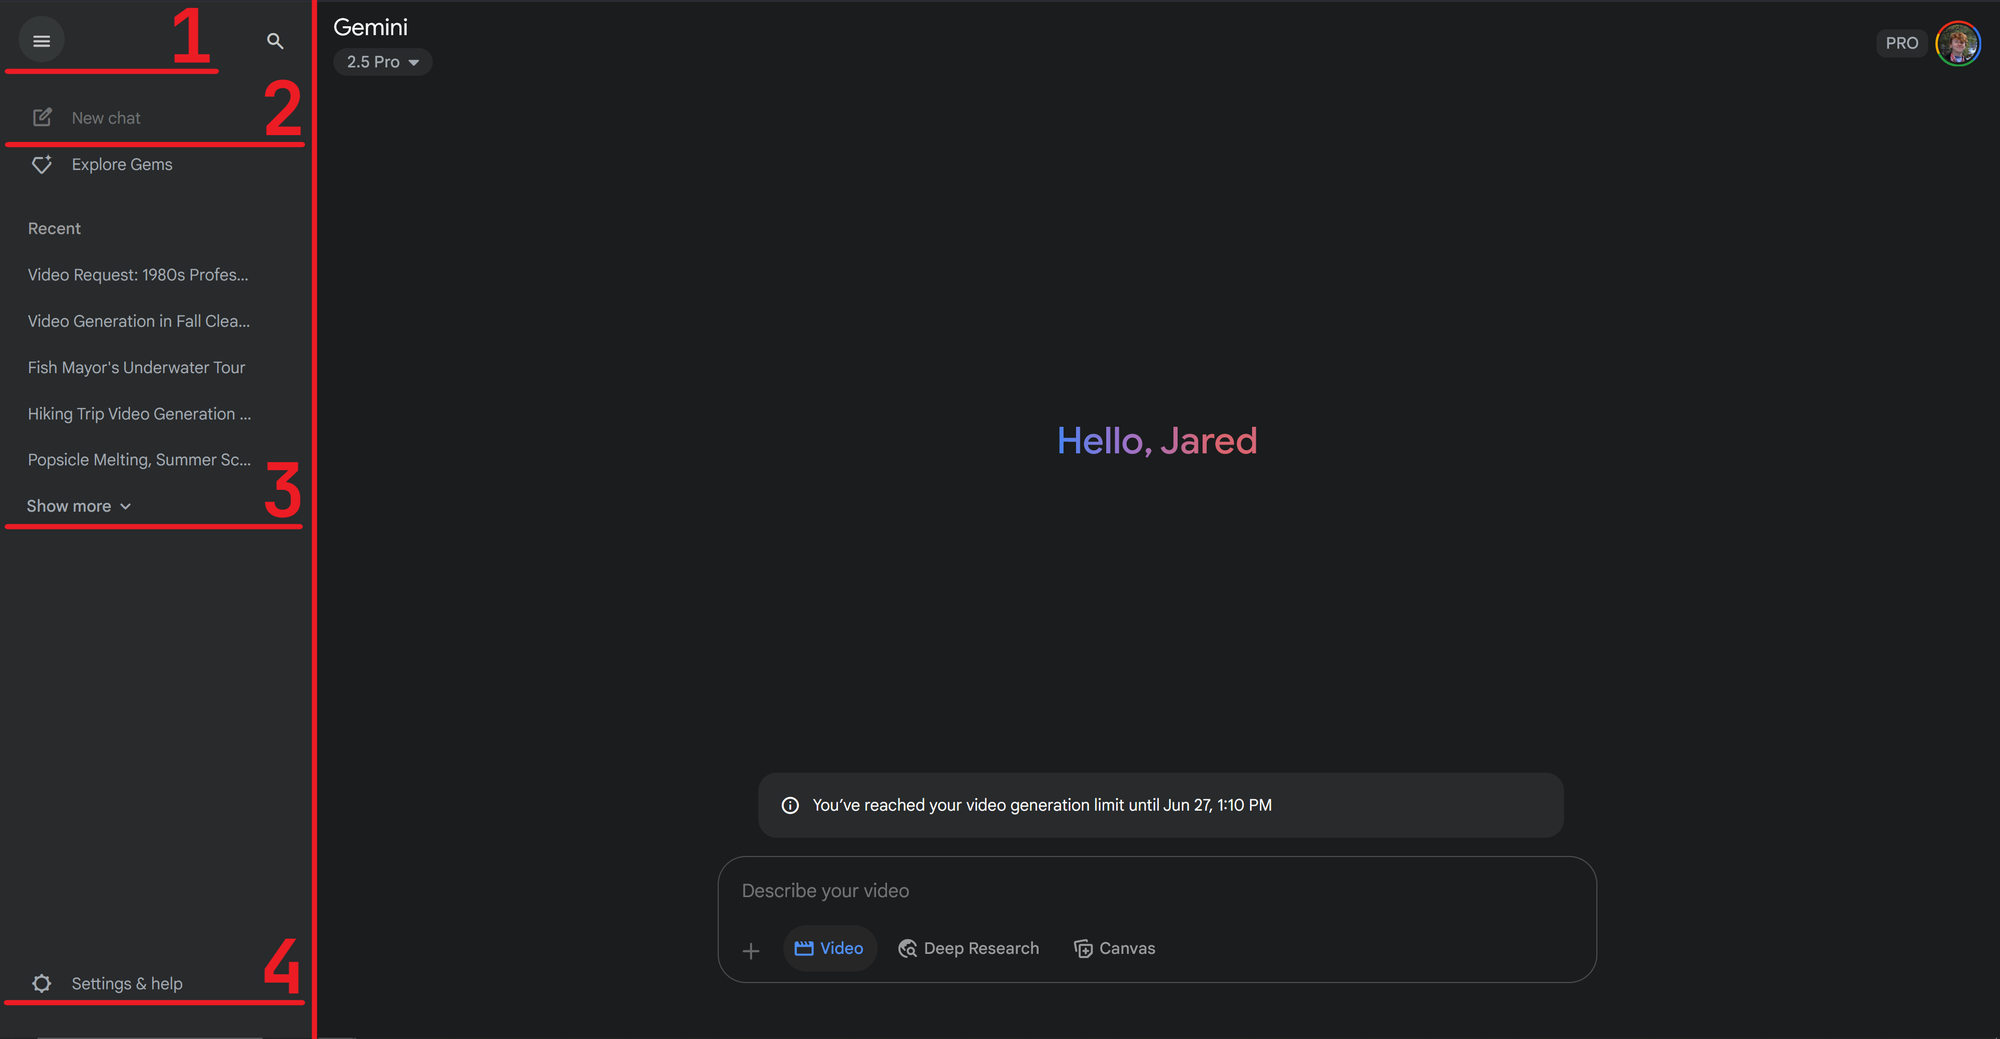
Task: Open the 2.5 Pro model dropdown
Action: point(382,62)
